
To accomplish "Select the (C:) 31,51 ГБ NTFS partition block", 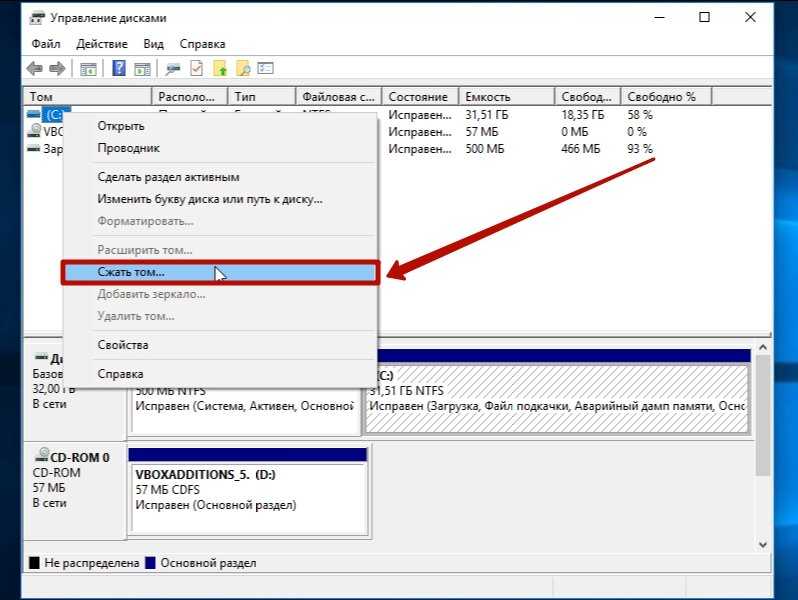I will click(x=557, y=399).
